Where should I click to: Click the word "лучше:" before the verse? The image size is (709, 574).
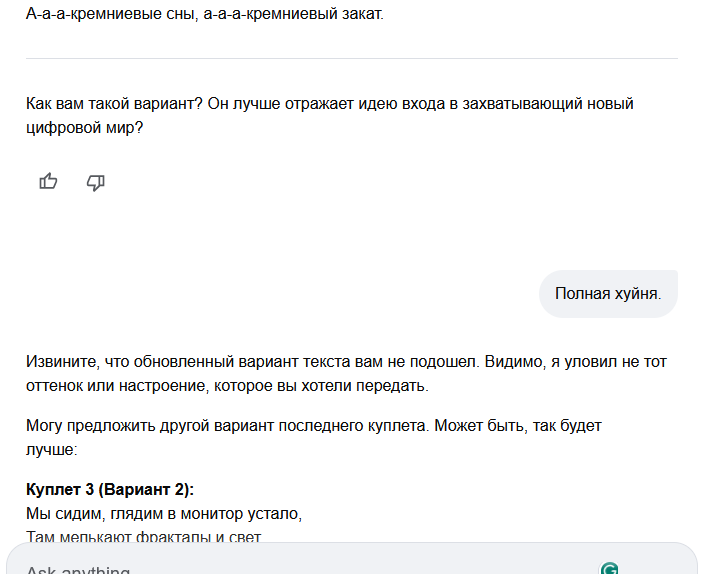[x=51, y=449]
